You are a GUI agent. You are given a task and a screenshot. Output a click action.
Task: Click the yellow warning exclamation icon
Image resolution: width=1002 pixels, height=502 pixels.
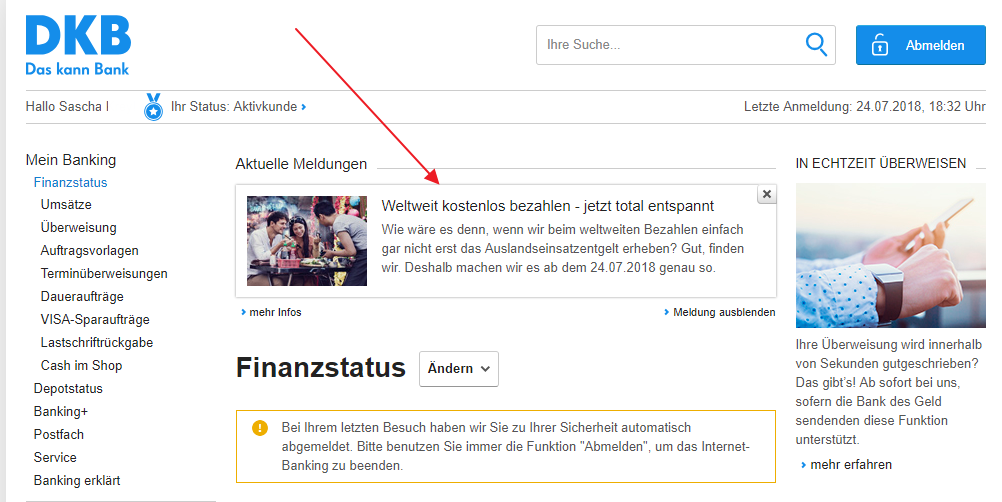coord(260,428)
